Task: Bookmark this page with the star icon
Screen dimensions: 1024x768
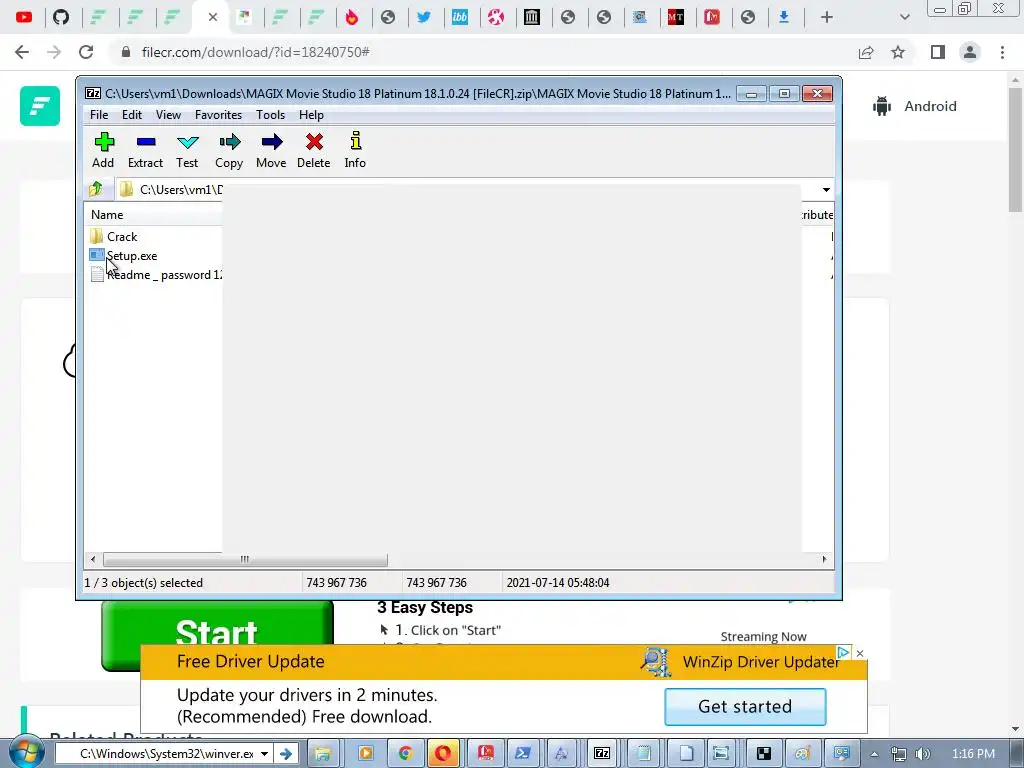Action: [x=898, y=52]
